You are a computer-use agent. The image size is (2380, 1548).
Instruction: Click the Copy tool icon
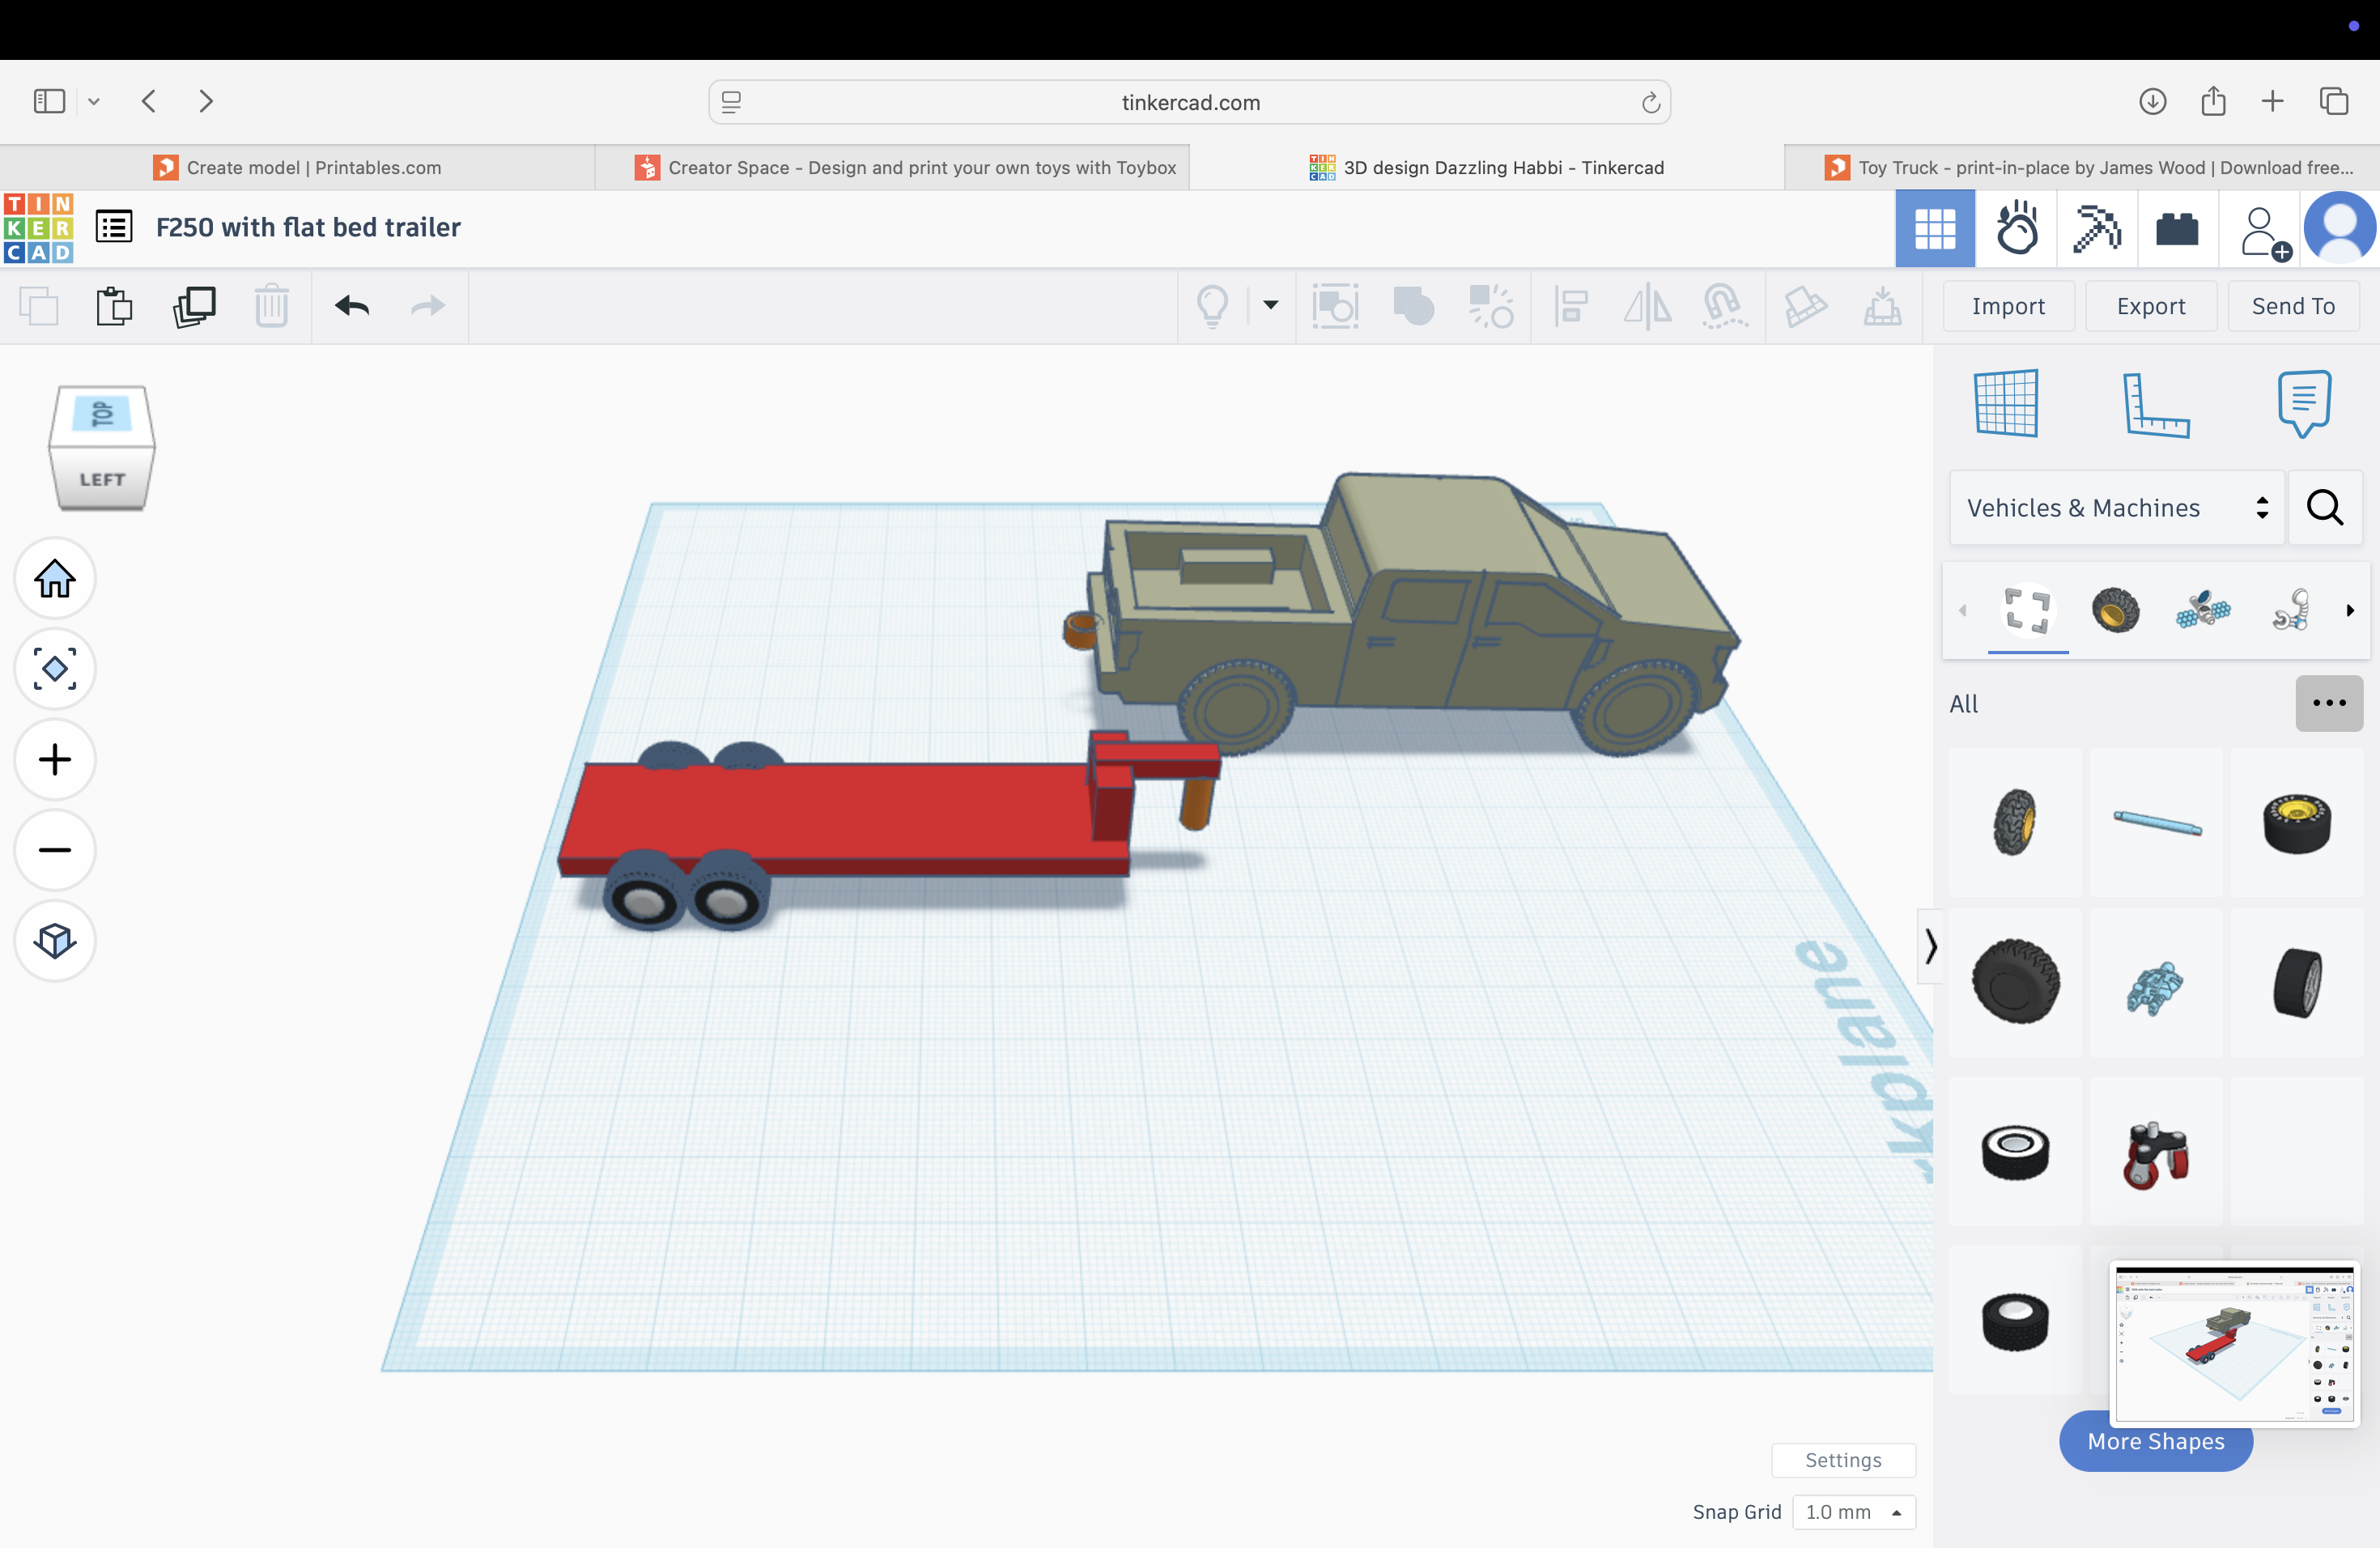point(39,306)
